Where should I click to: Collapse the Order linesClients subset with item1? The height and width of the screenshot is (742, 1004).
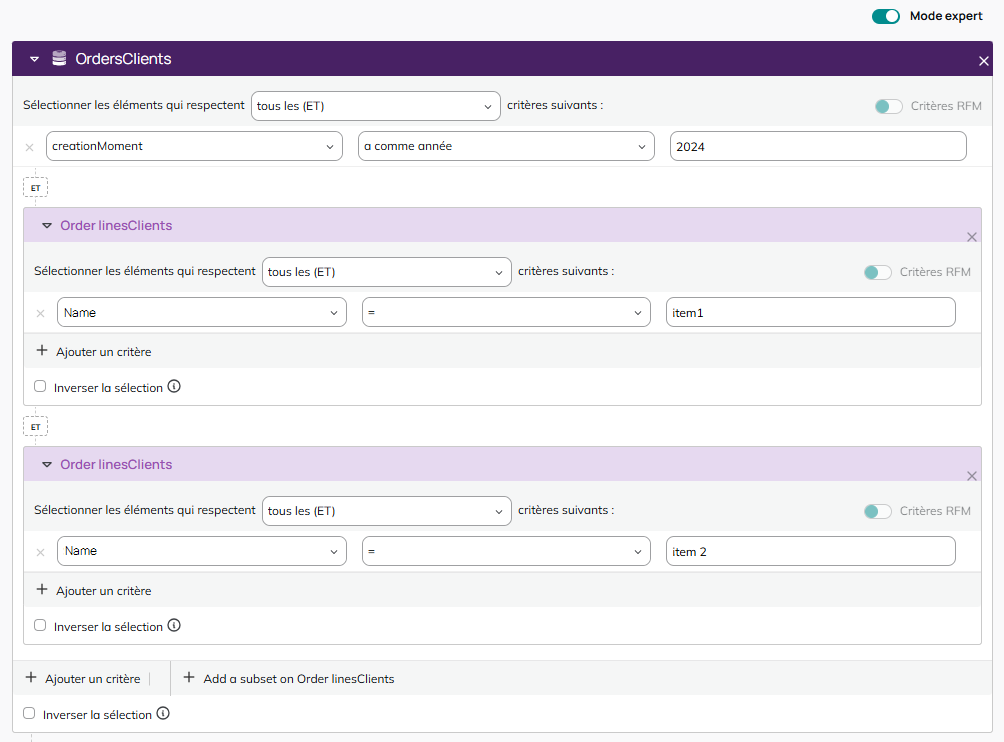coord(47,225)
